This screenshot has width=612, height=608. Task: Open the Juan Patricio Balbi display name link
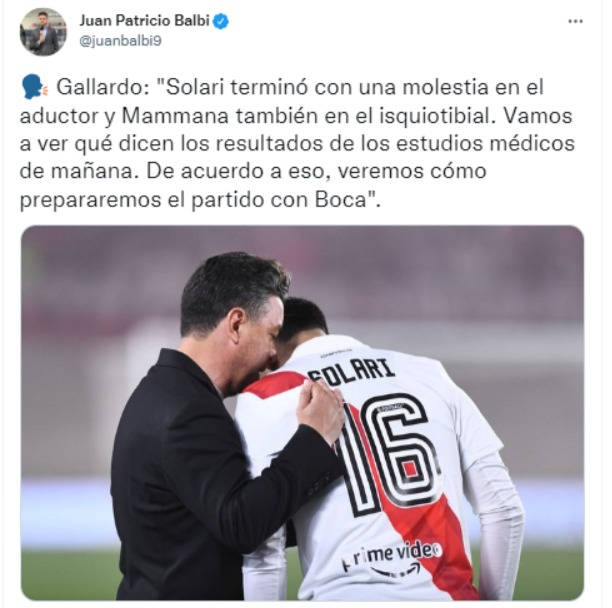tap(145, 21)
